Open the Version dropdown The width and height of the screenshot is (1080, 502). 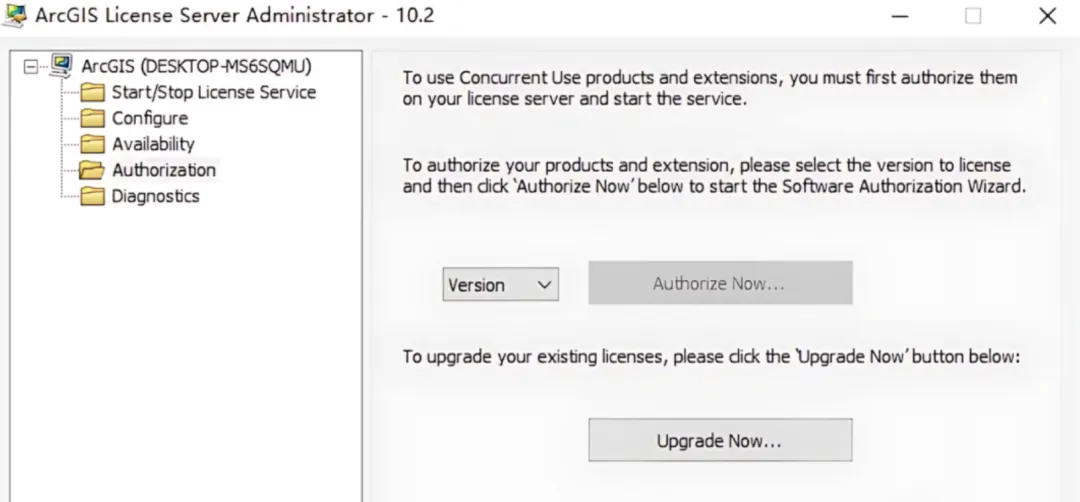[500, 284]
